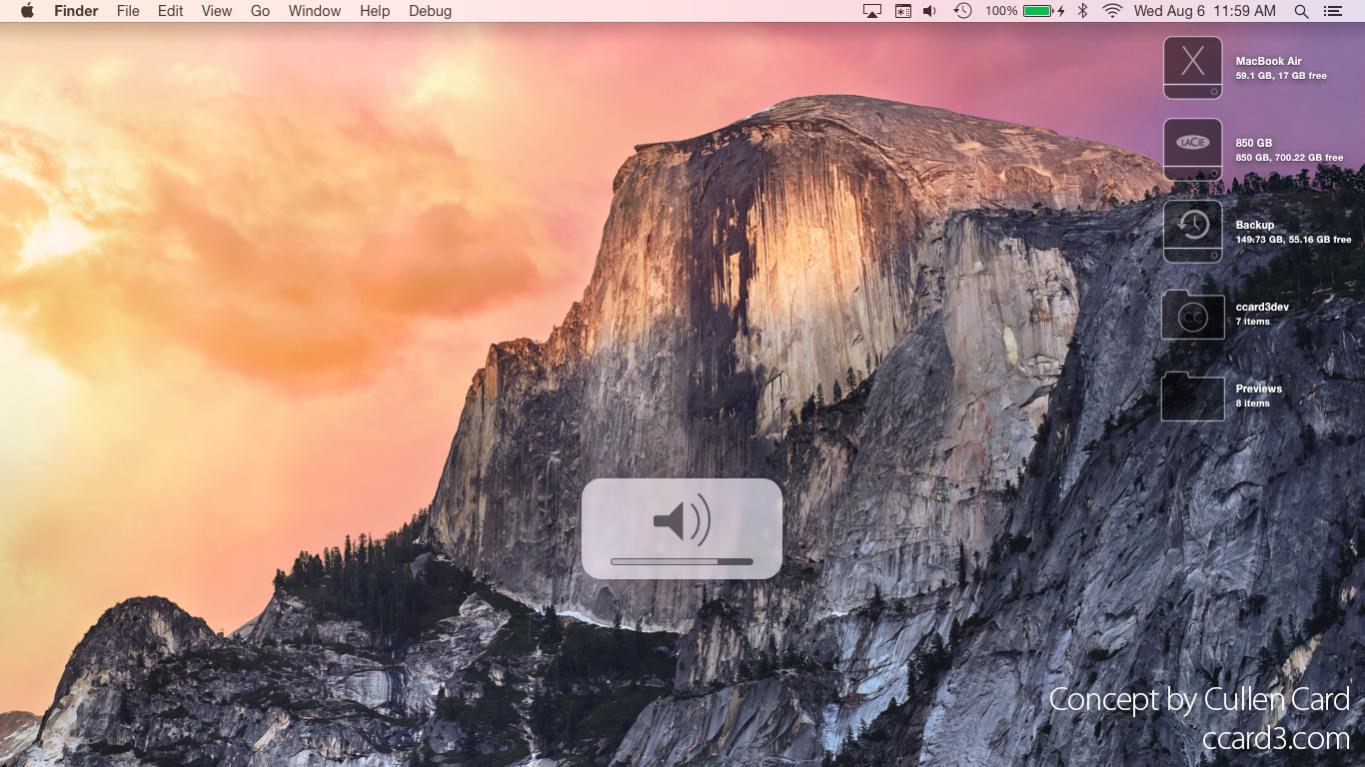The image size is (1365, 767).
Task: Open the volume control in menu bar
Action: point(930,11)
